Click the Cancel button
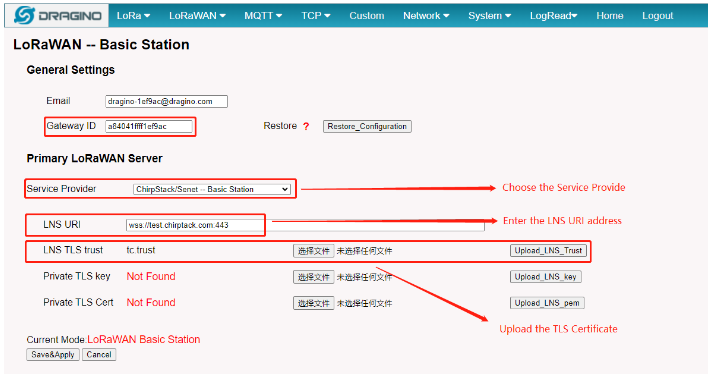 [99, 355]
